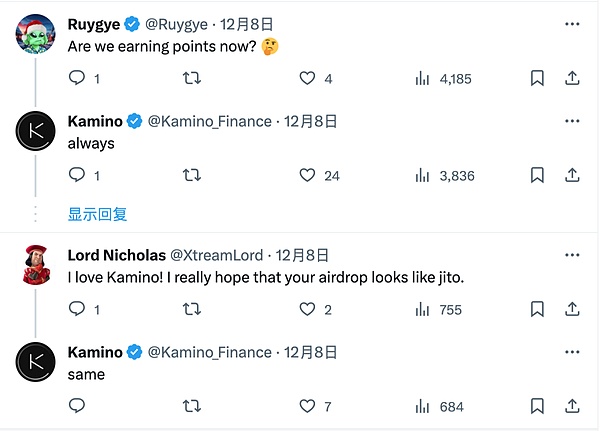The width and height of the screenshot is (600, 431).
Task: Click Ruygye's Grinch profile picture
Action: 37,33
